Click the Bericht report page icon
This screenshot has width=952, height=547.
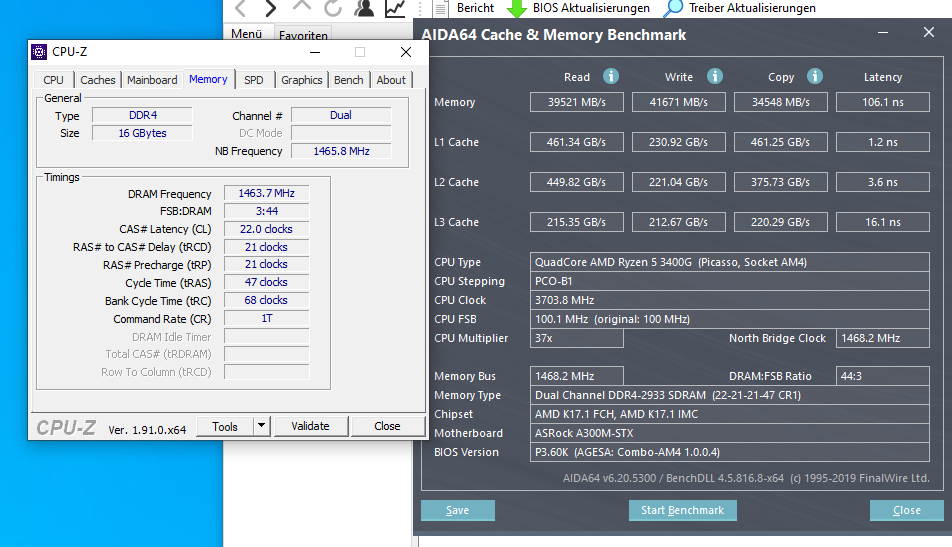[x=441, y=8]
